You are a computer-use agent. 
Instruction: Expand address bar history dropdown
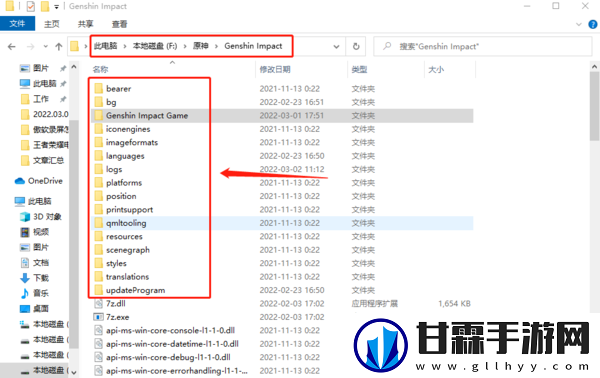click(336, 47)
